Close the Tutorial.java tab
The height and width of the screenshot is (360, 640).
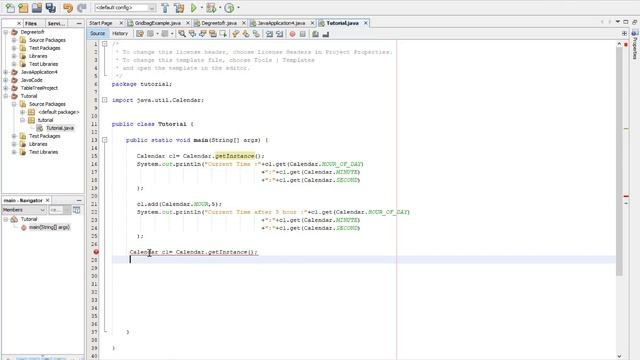[x=366, y=23]
